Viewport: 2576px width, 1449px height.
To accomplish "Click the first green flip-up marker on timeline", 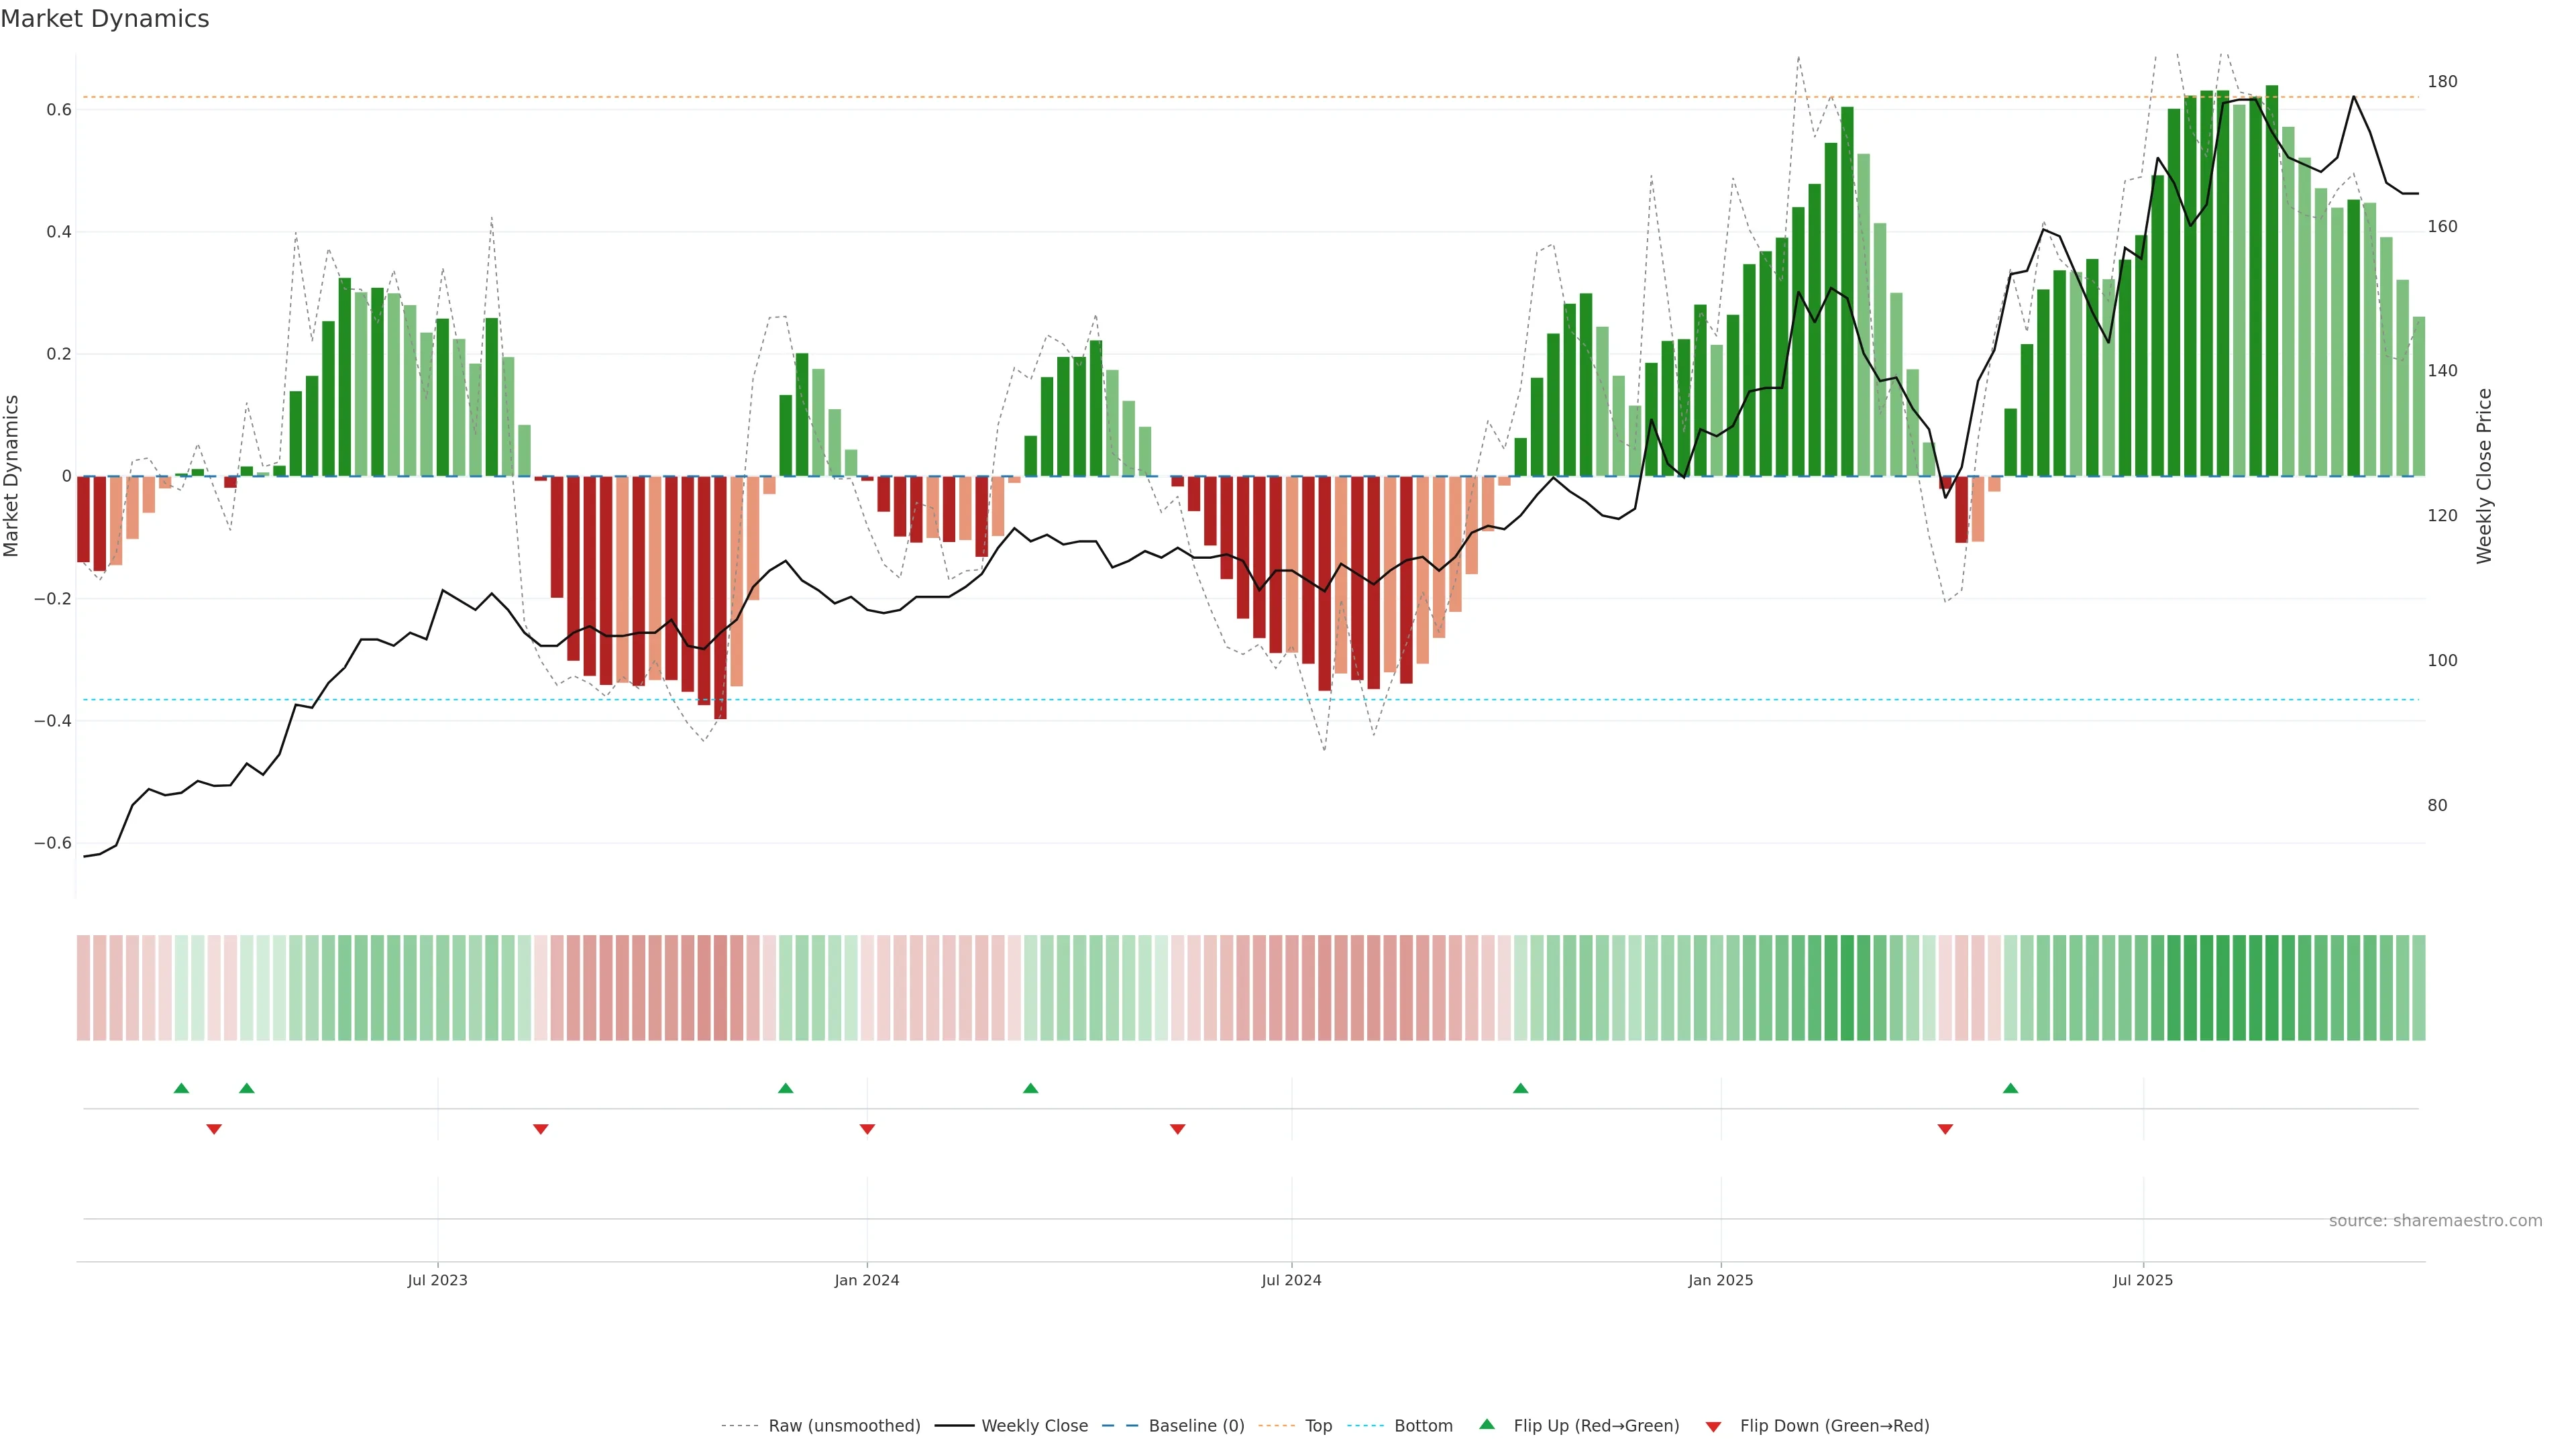I will coord(181,1088).
